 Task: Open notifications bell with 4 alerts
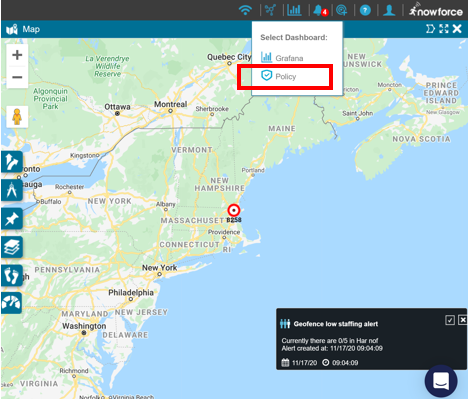(x=320, y=11)
